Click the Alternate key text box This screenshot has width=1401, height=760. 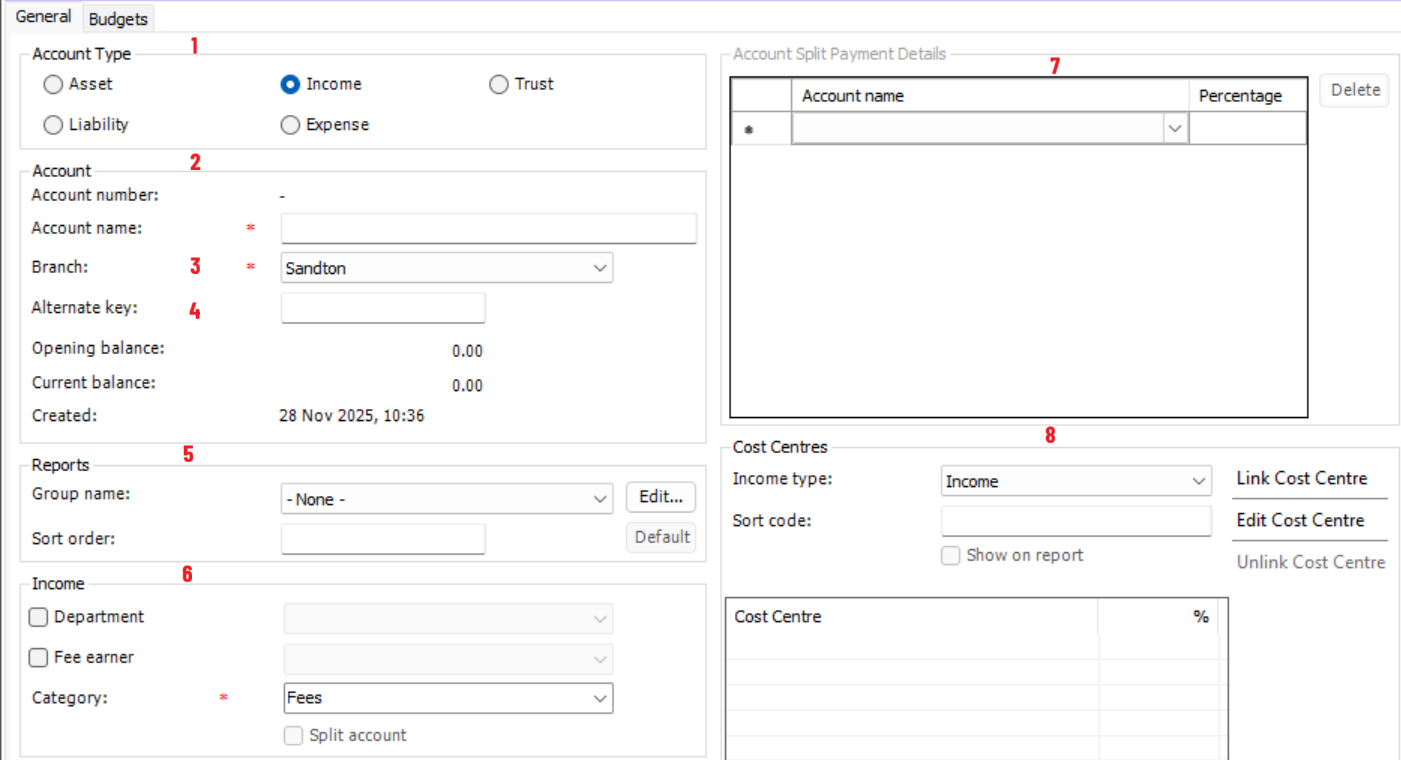click(x=383, y=308)
